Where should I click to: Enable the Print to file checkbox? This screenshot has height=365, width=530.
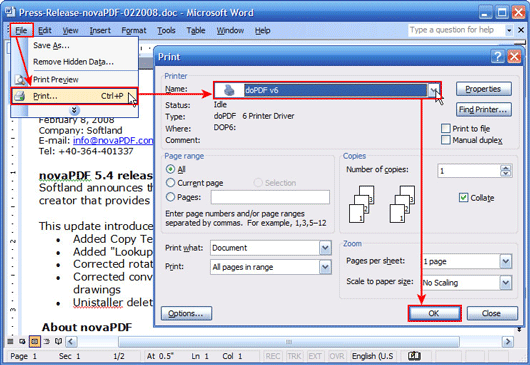446,128
